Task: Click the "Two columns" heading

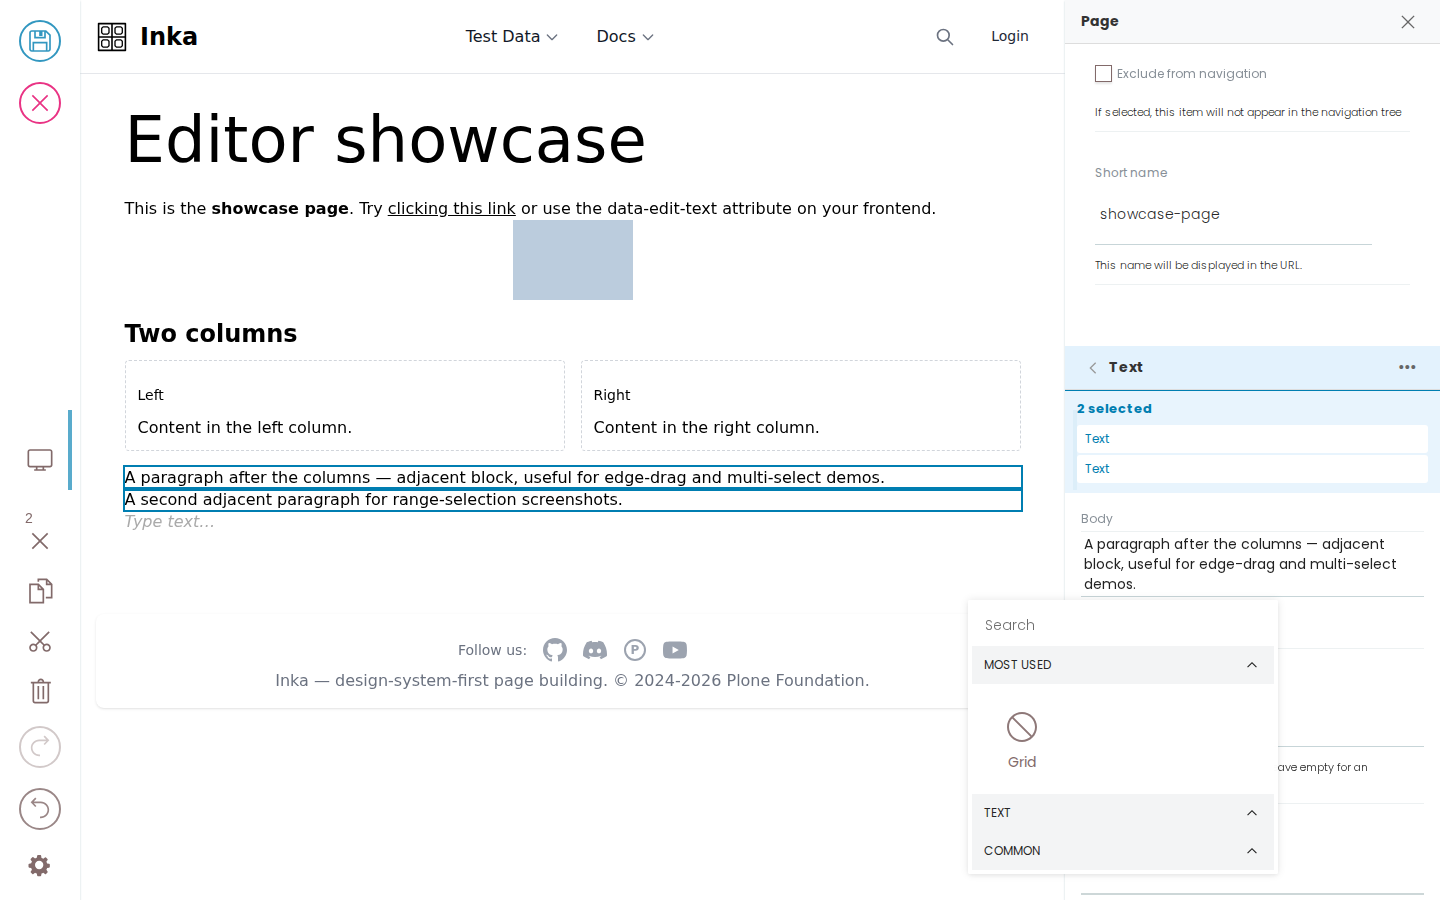Action: point(211,334)
